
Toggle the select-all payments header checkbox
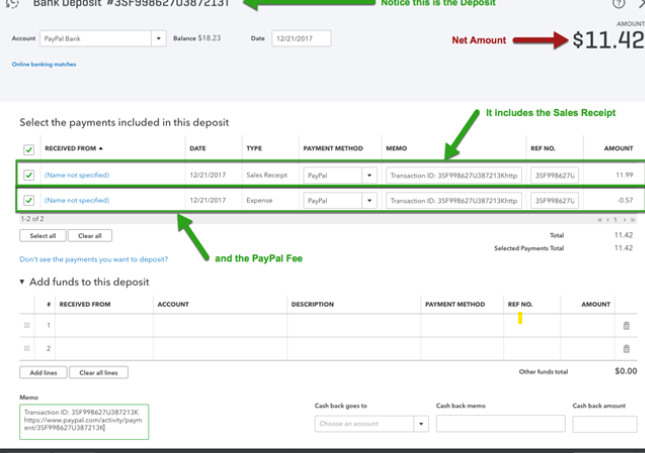pyautogui.click(x=29, y=149)
